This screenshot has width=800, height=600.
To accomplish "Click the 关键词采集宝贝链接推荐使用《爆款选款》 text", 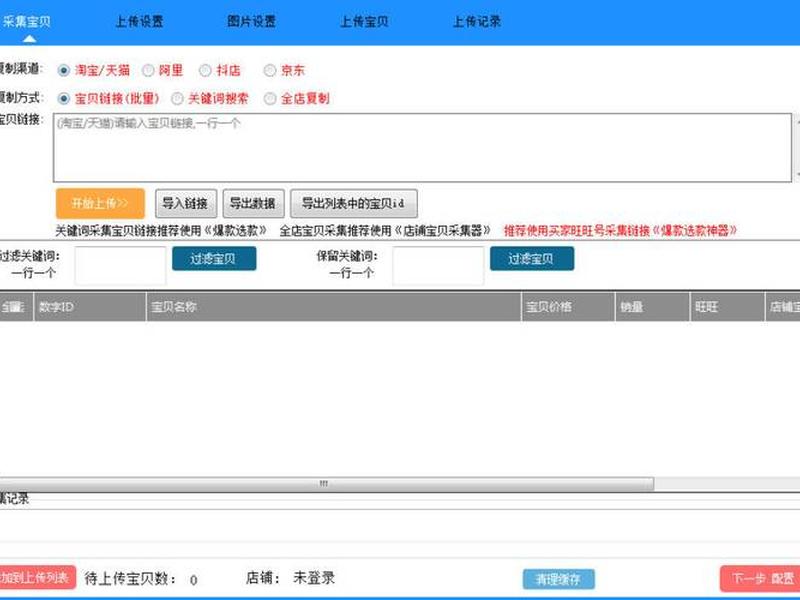I will [161, 231].
